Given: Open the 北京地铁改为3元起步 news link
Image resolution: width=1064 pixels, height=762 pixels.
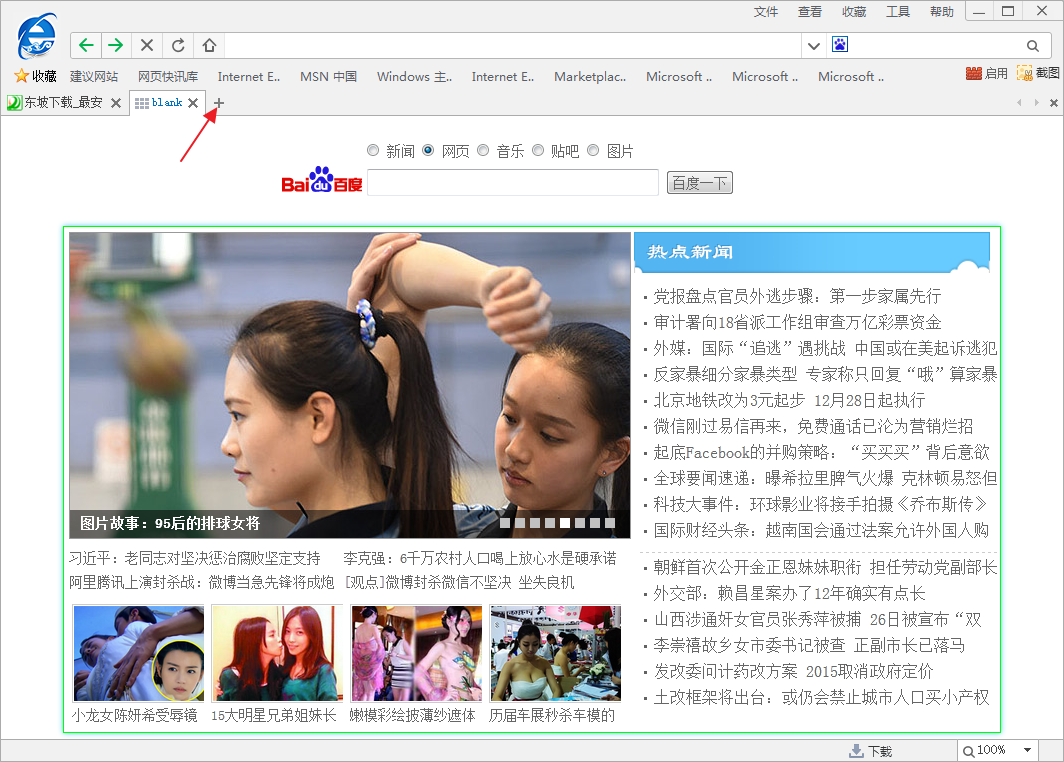Looking at the screenshot, I should [789, 400].
